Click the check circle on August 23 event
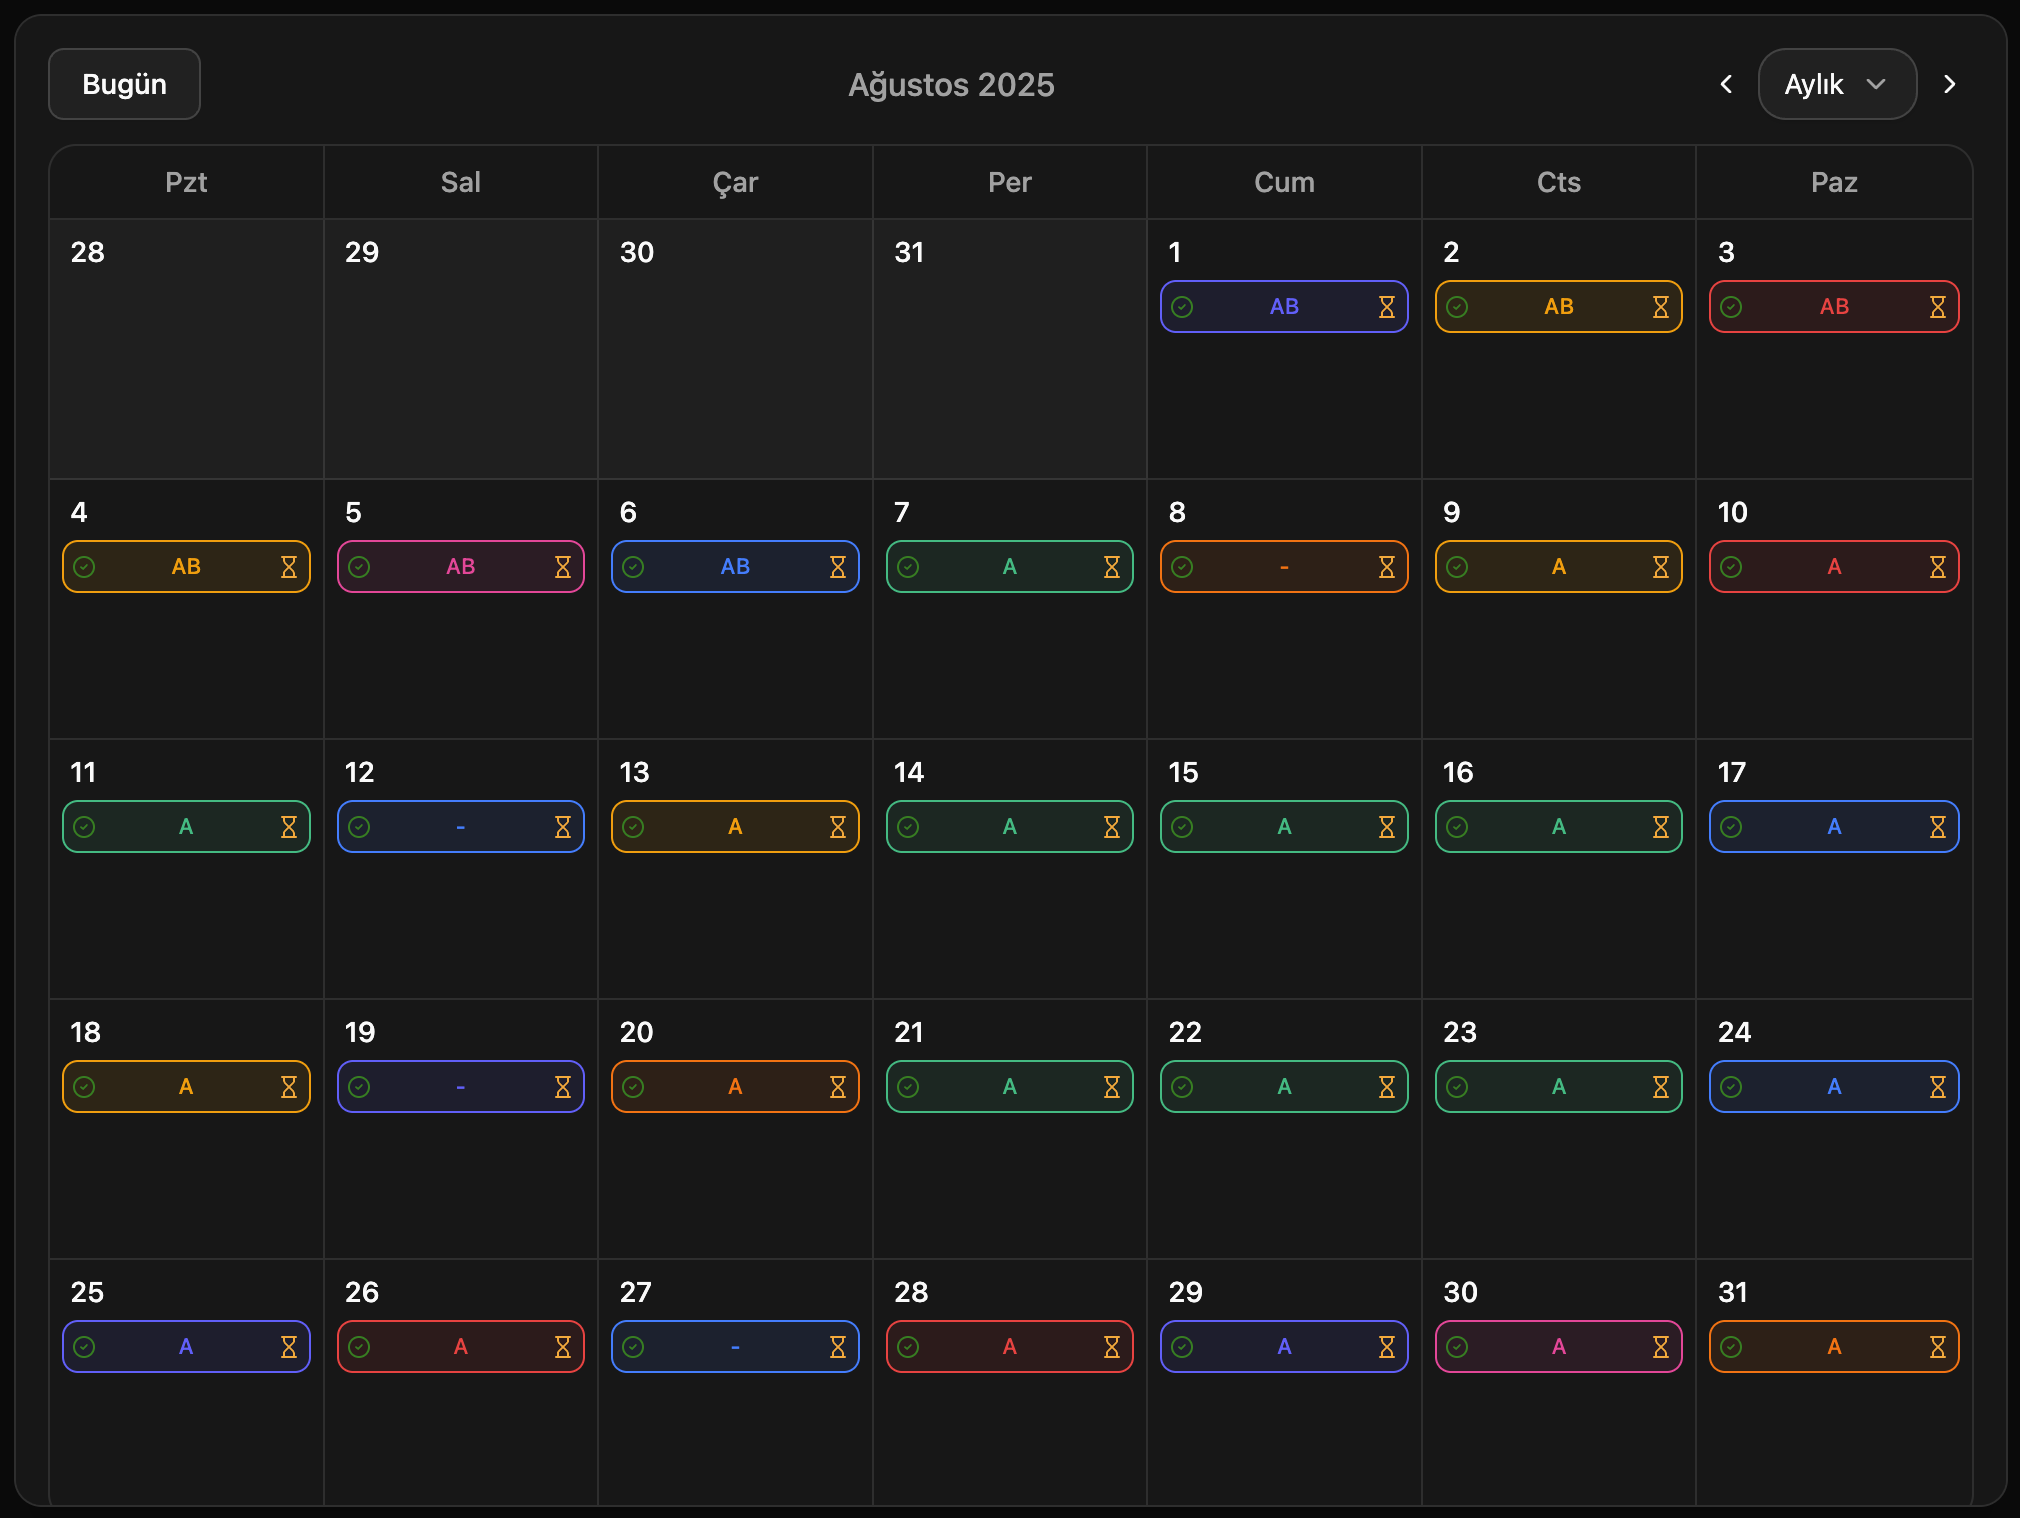 coord(1457,1087)
